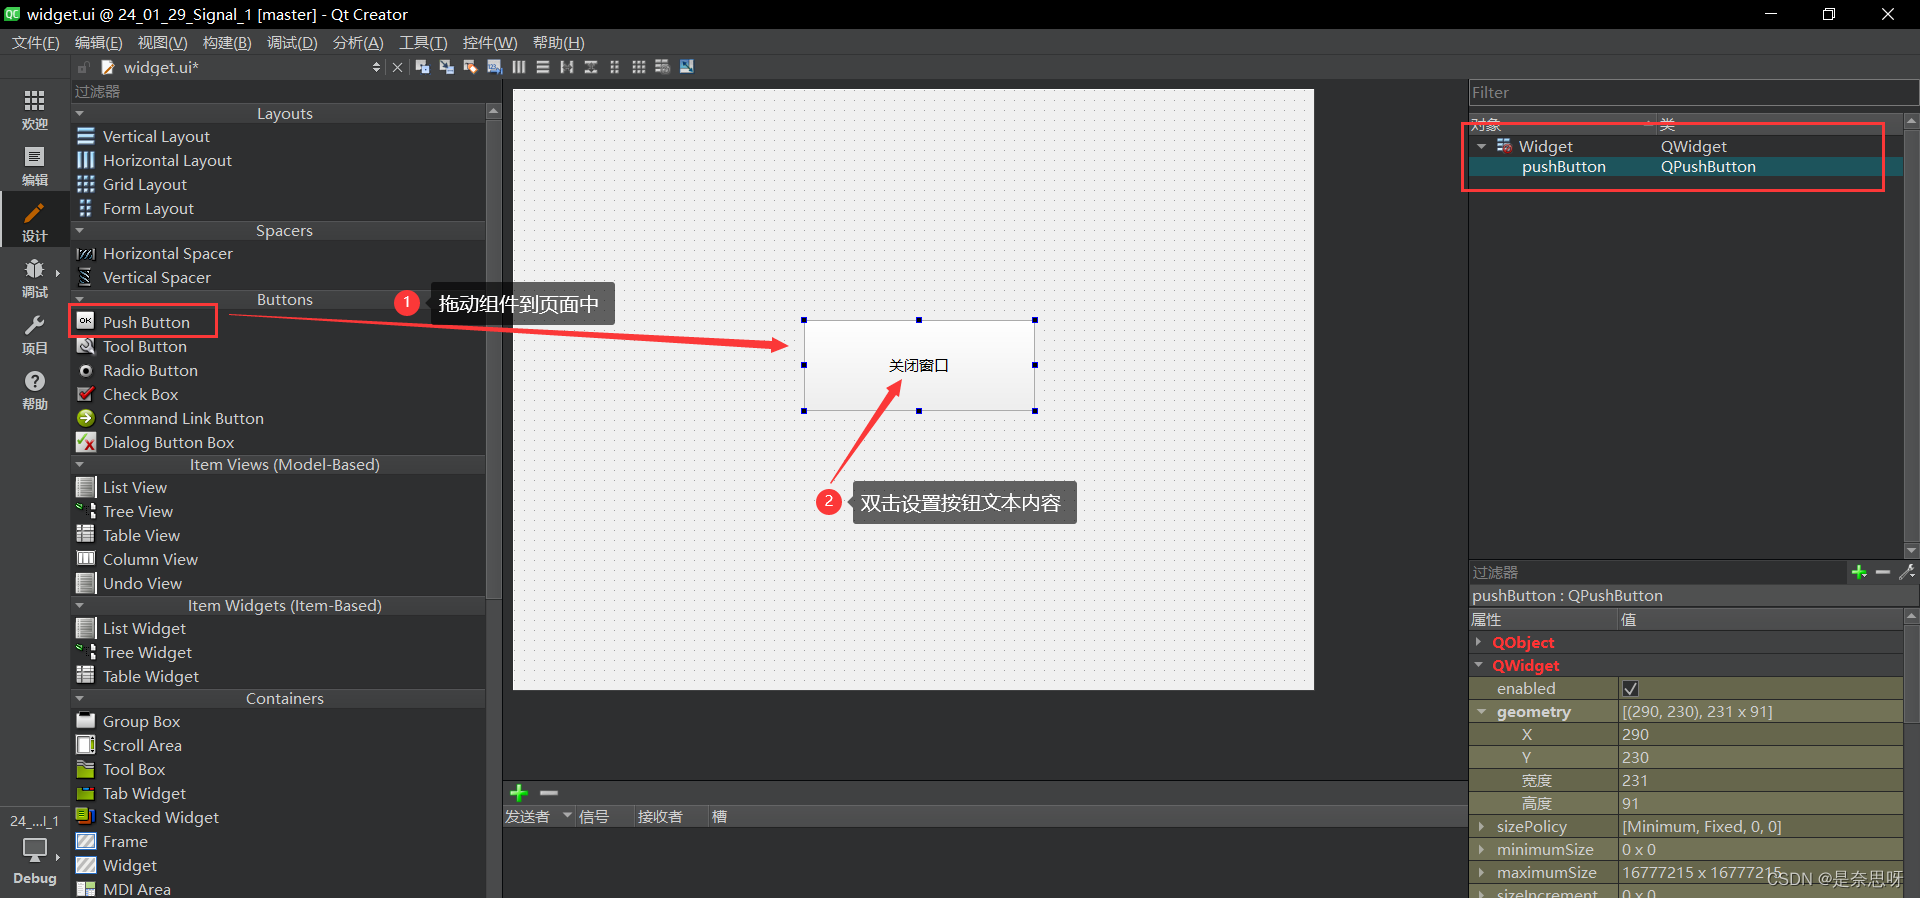Open the Welcome mode in sidebar
The height and width of the screenshot is (898, 1920).
(x=34, y=110)
